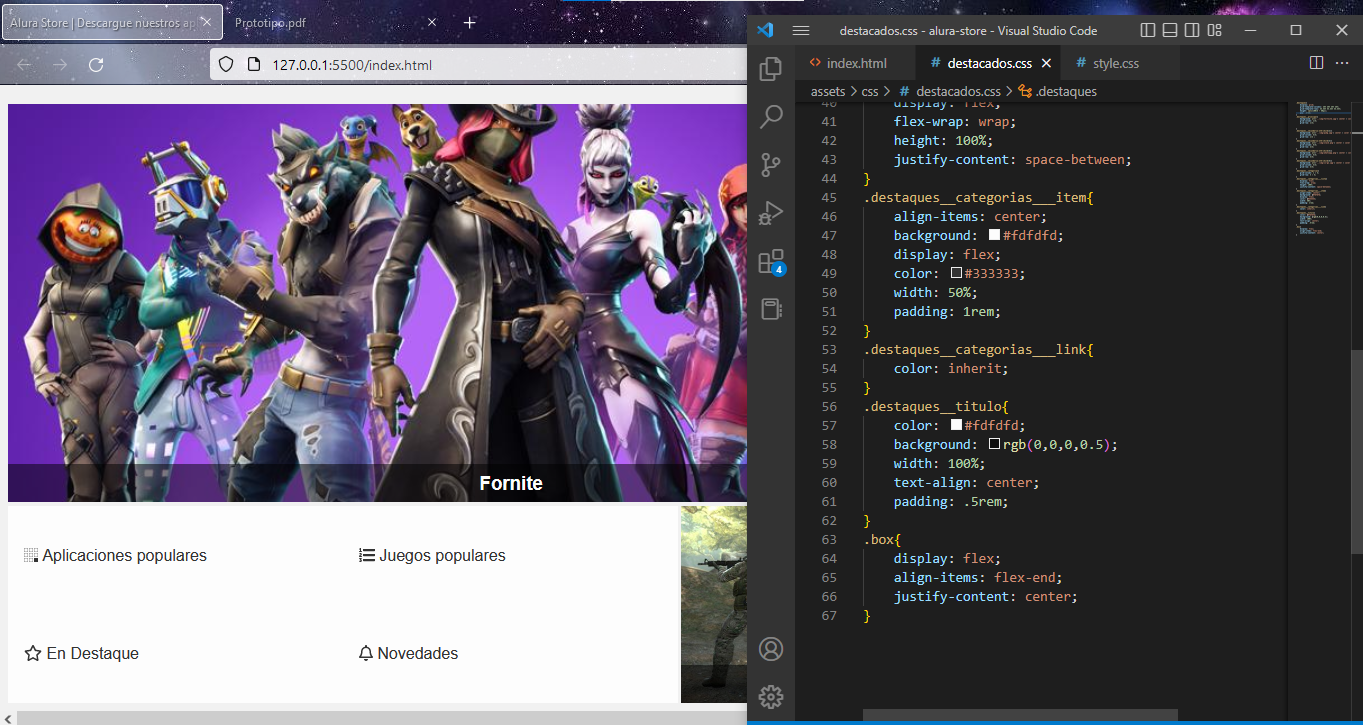Click the assets breadcrumb segment
The image size is (1363, 725).
pyautogui.click(x=828, y=91)
